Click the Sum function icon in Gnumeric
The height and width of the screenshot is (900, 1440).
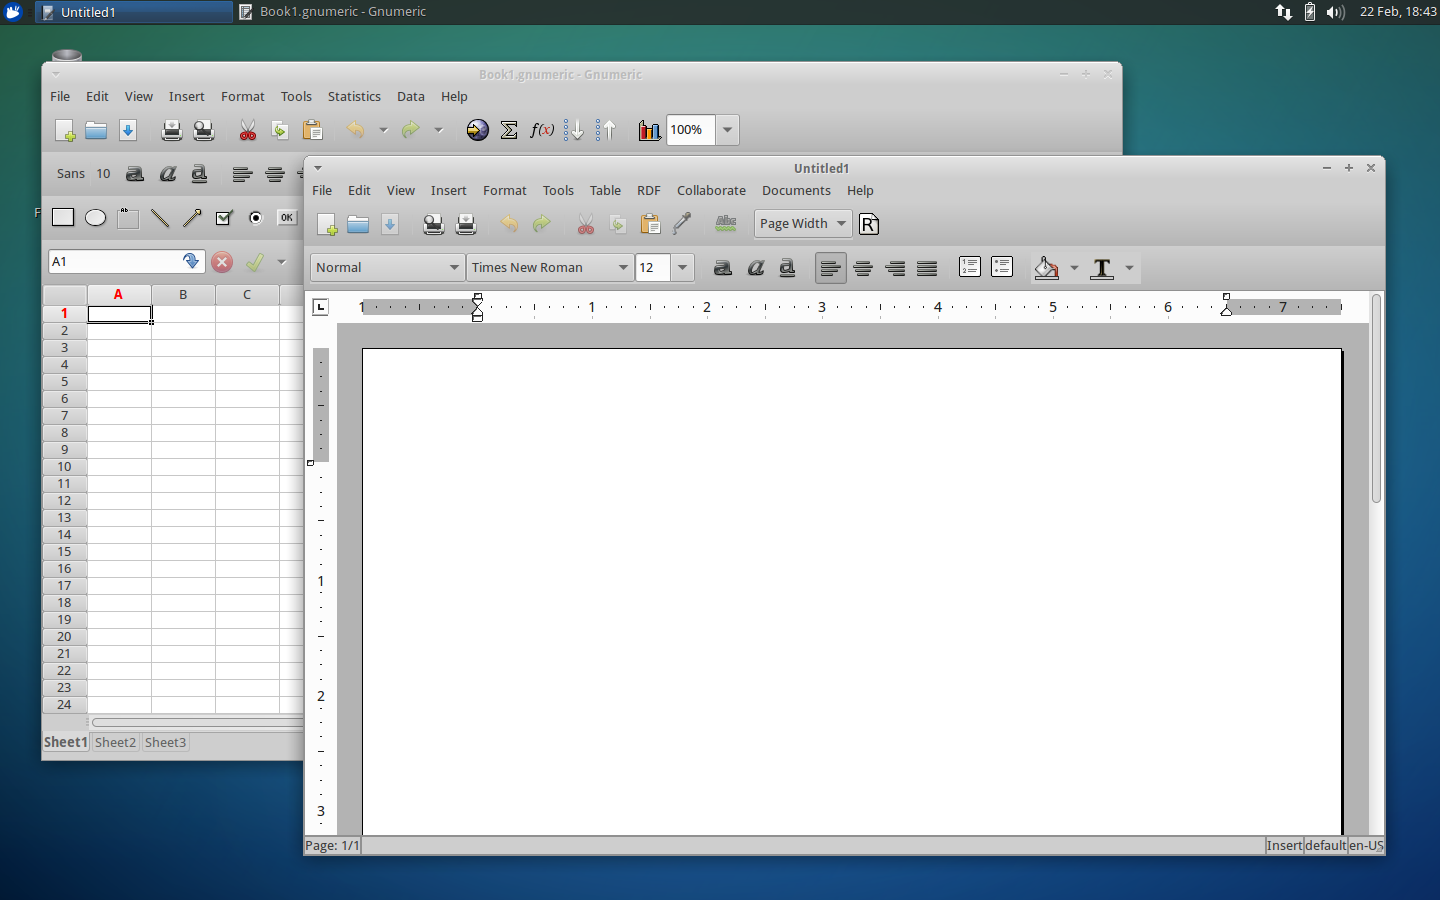[x=509, y=130]
